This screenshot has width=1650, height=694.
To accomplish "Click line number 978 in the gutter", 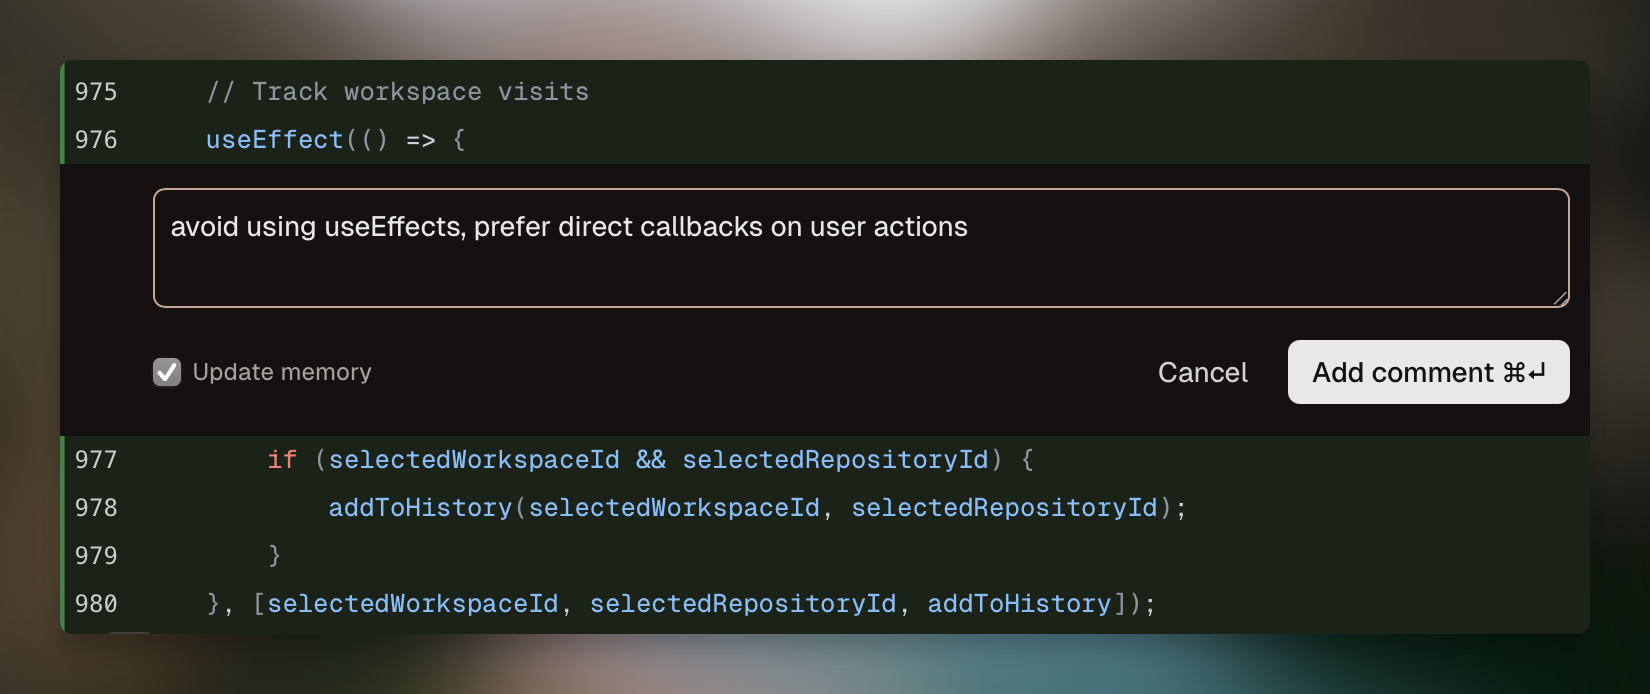I will point(96,508).
